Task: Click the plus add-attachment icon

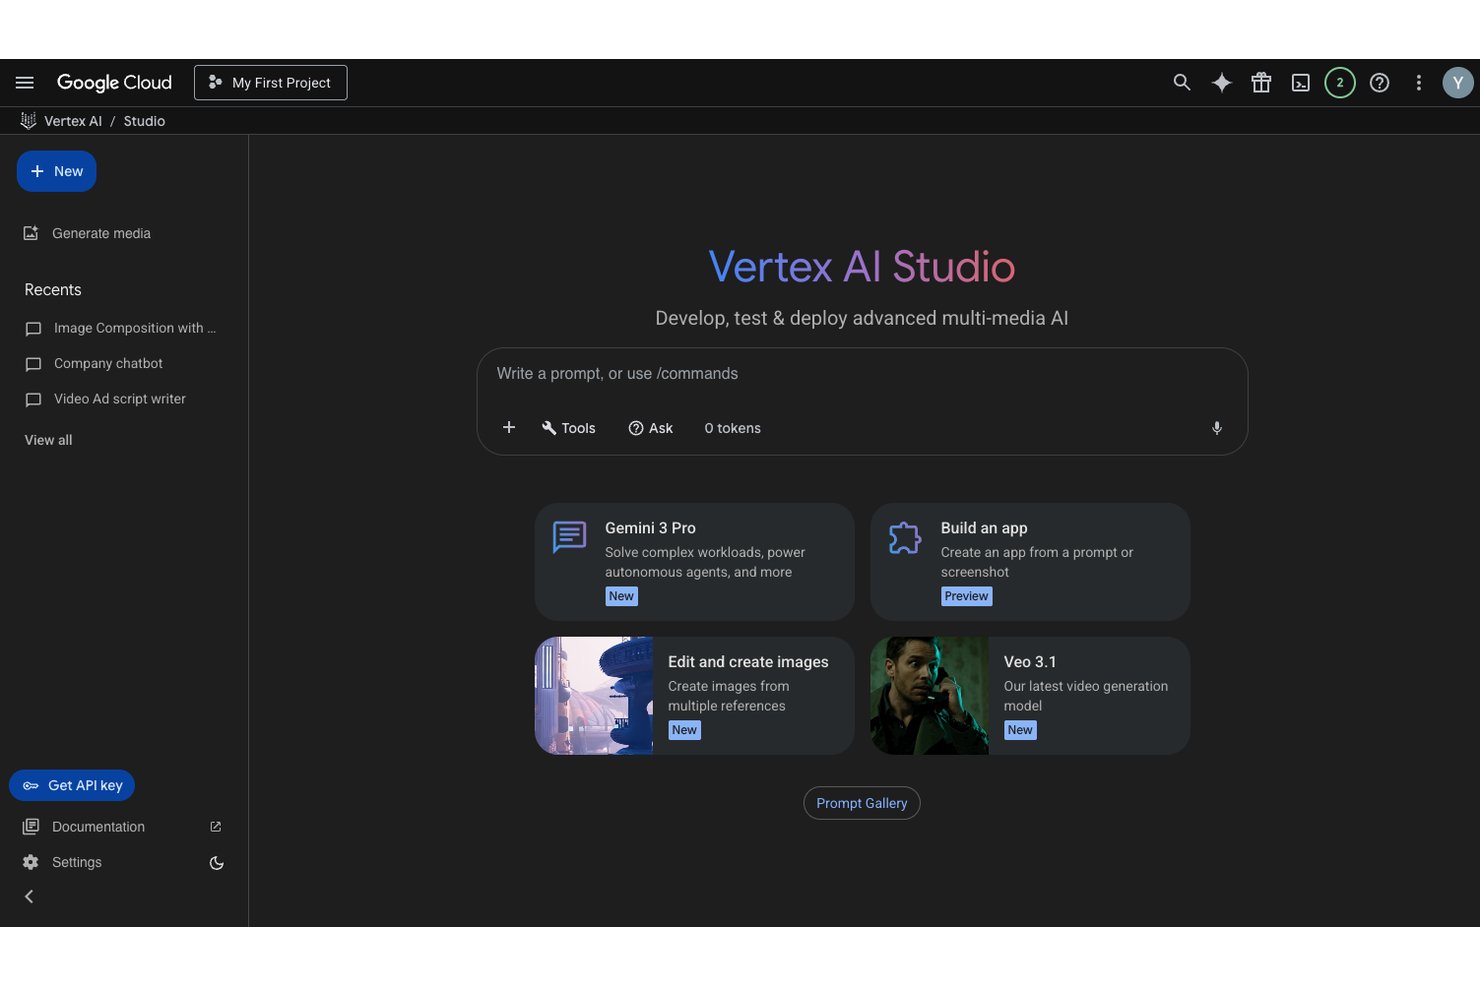Action: tap(509, 428)
